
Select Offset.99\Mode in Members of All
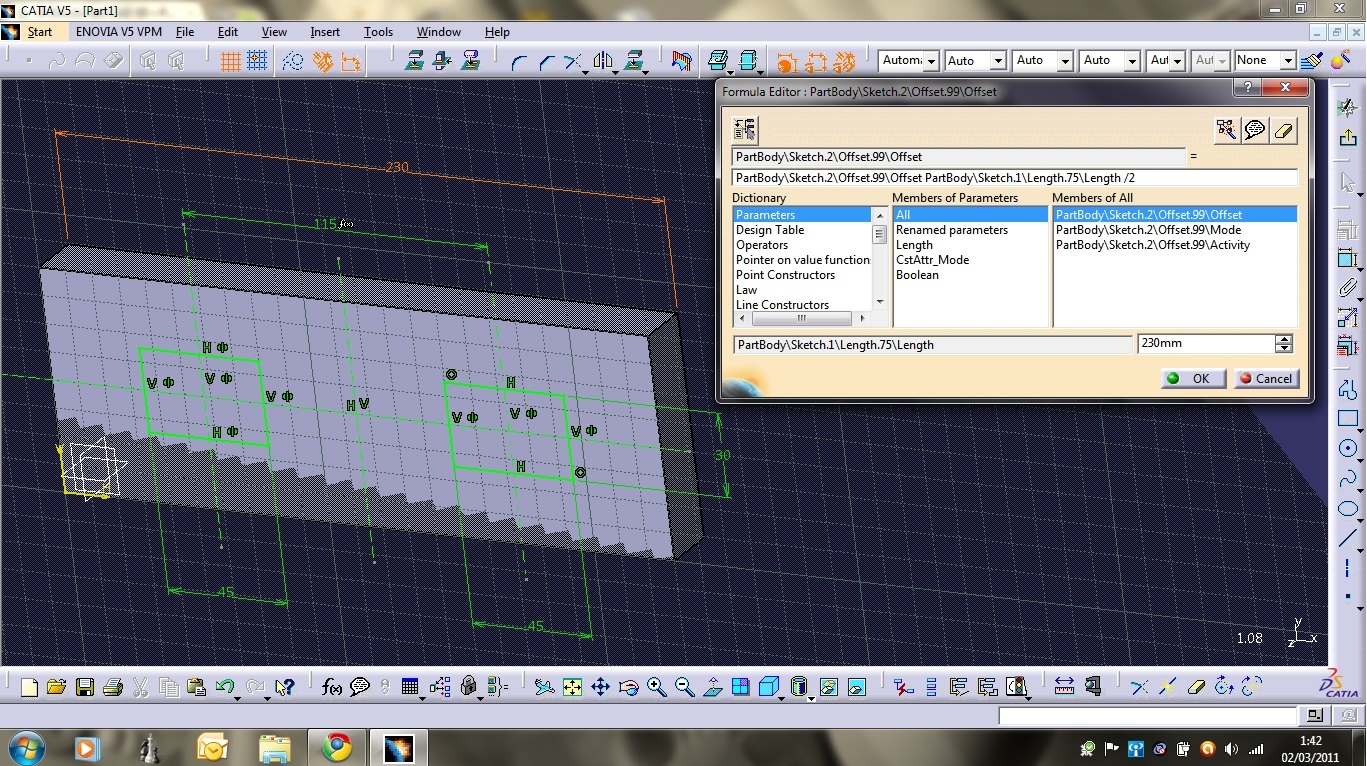[x=1148, y=230]
